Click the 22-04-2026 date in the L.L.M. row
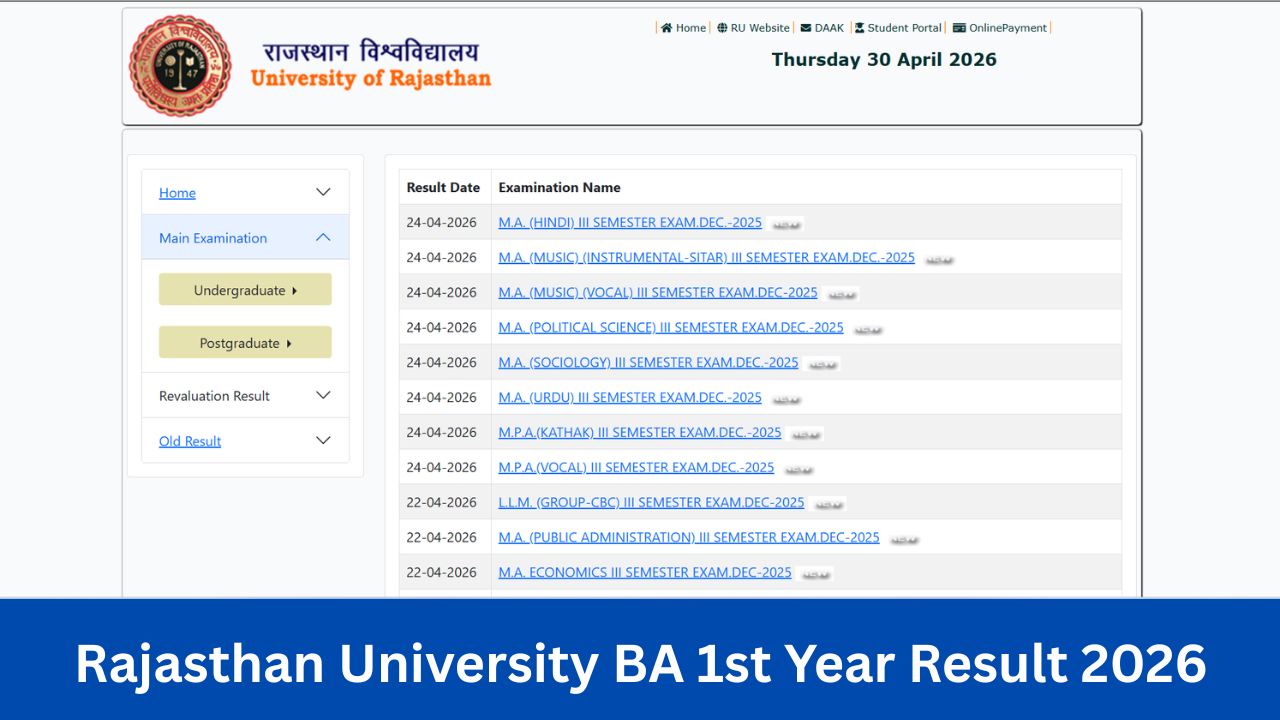 [x=441, y=502]
